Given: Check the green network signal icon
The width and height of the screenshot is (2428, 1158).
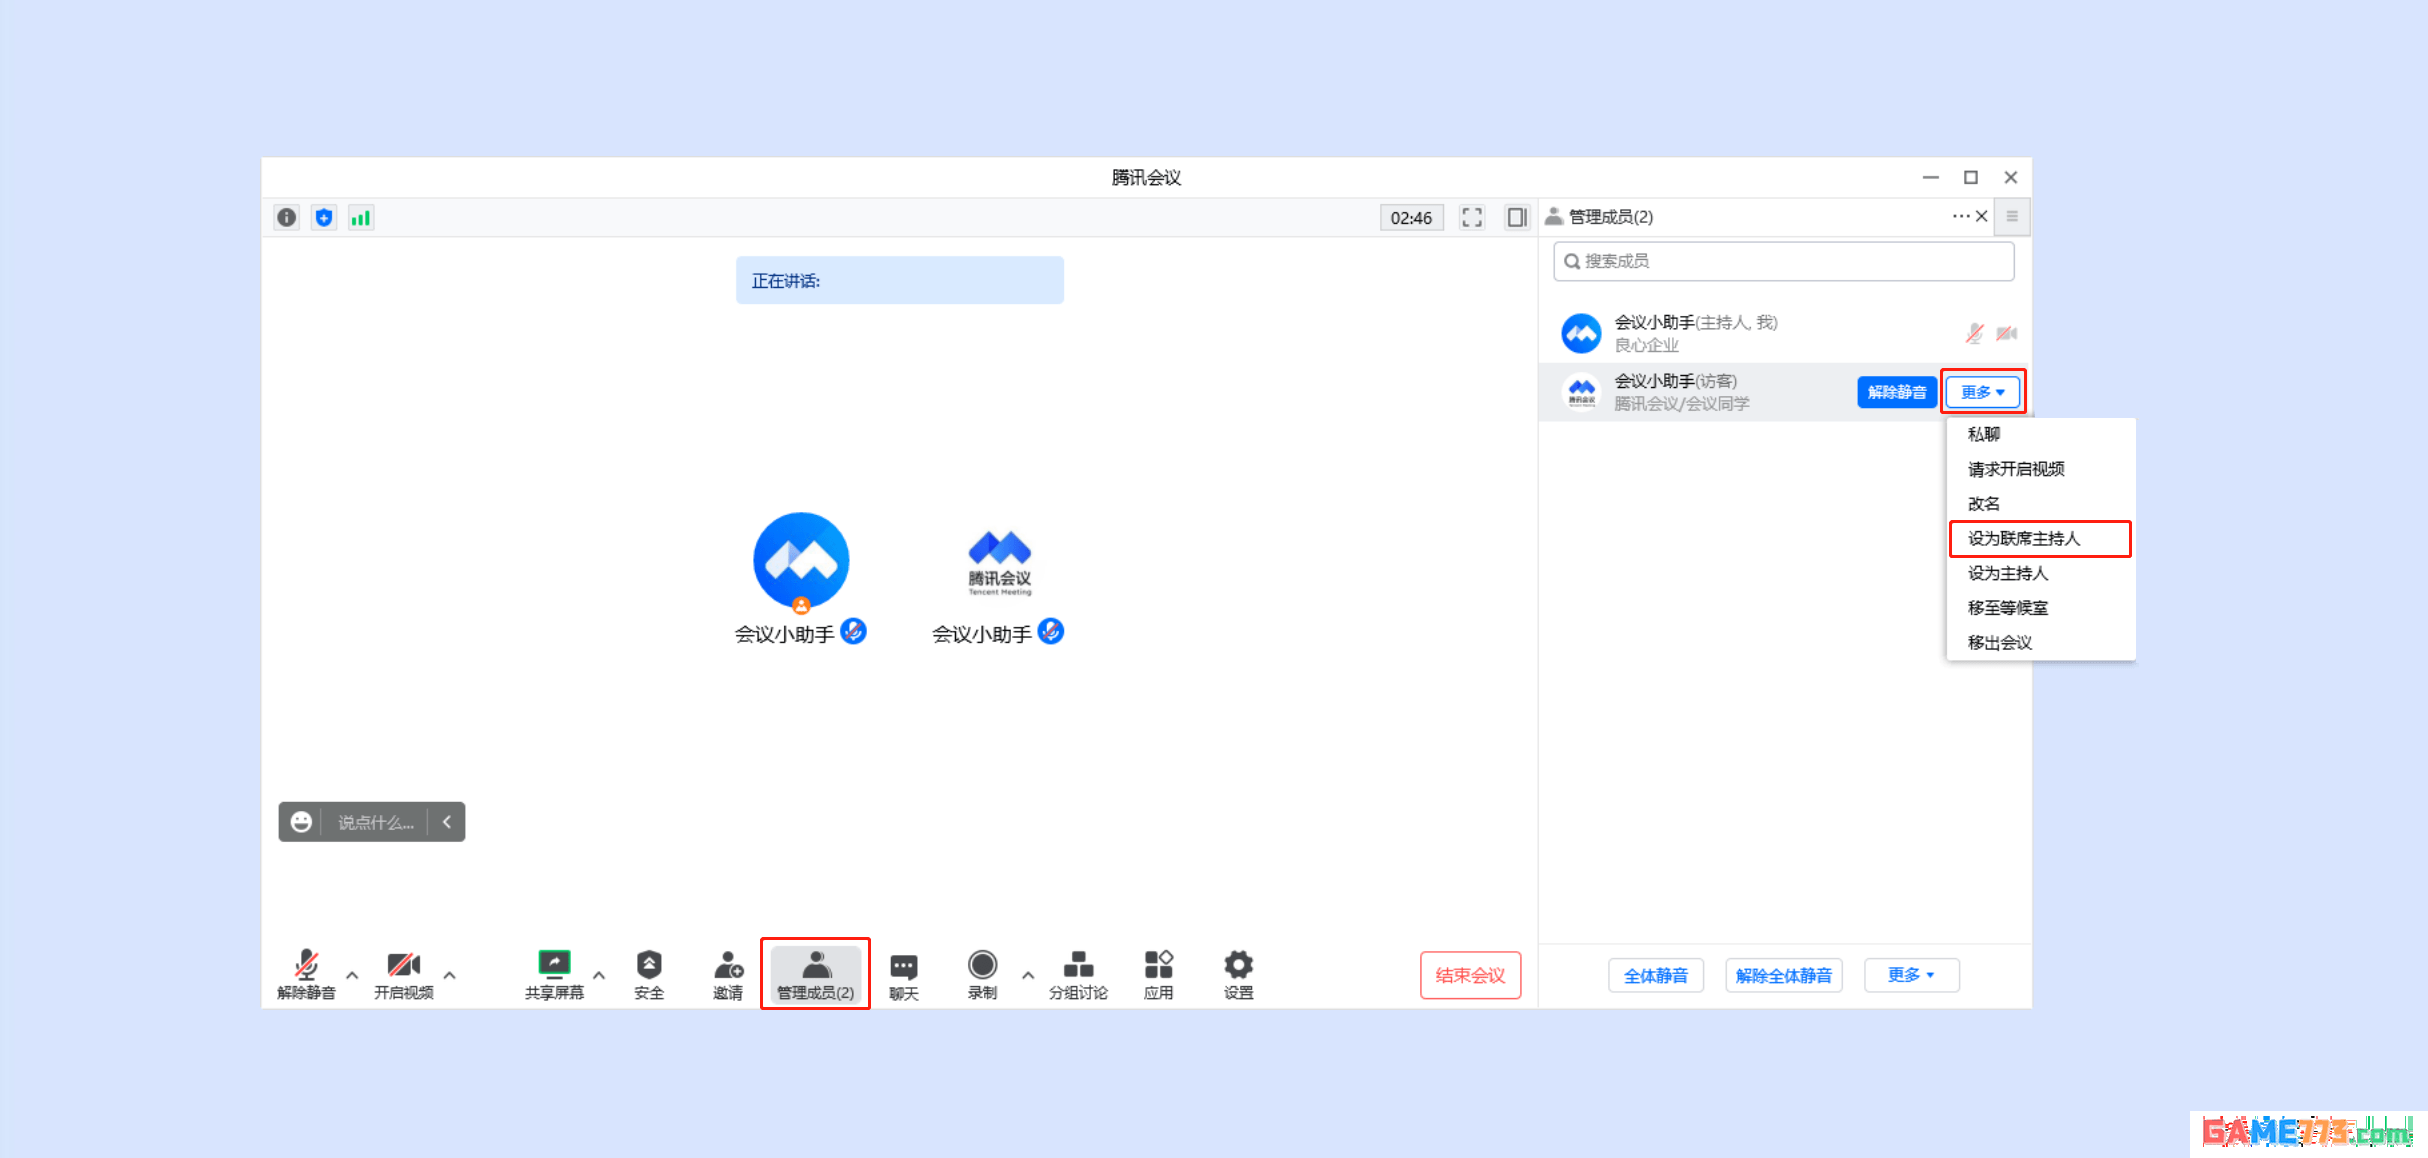Looking at the screenshot, I should (361, 217).
